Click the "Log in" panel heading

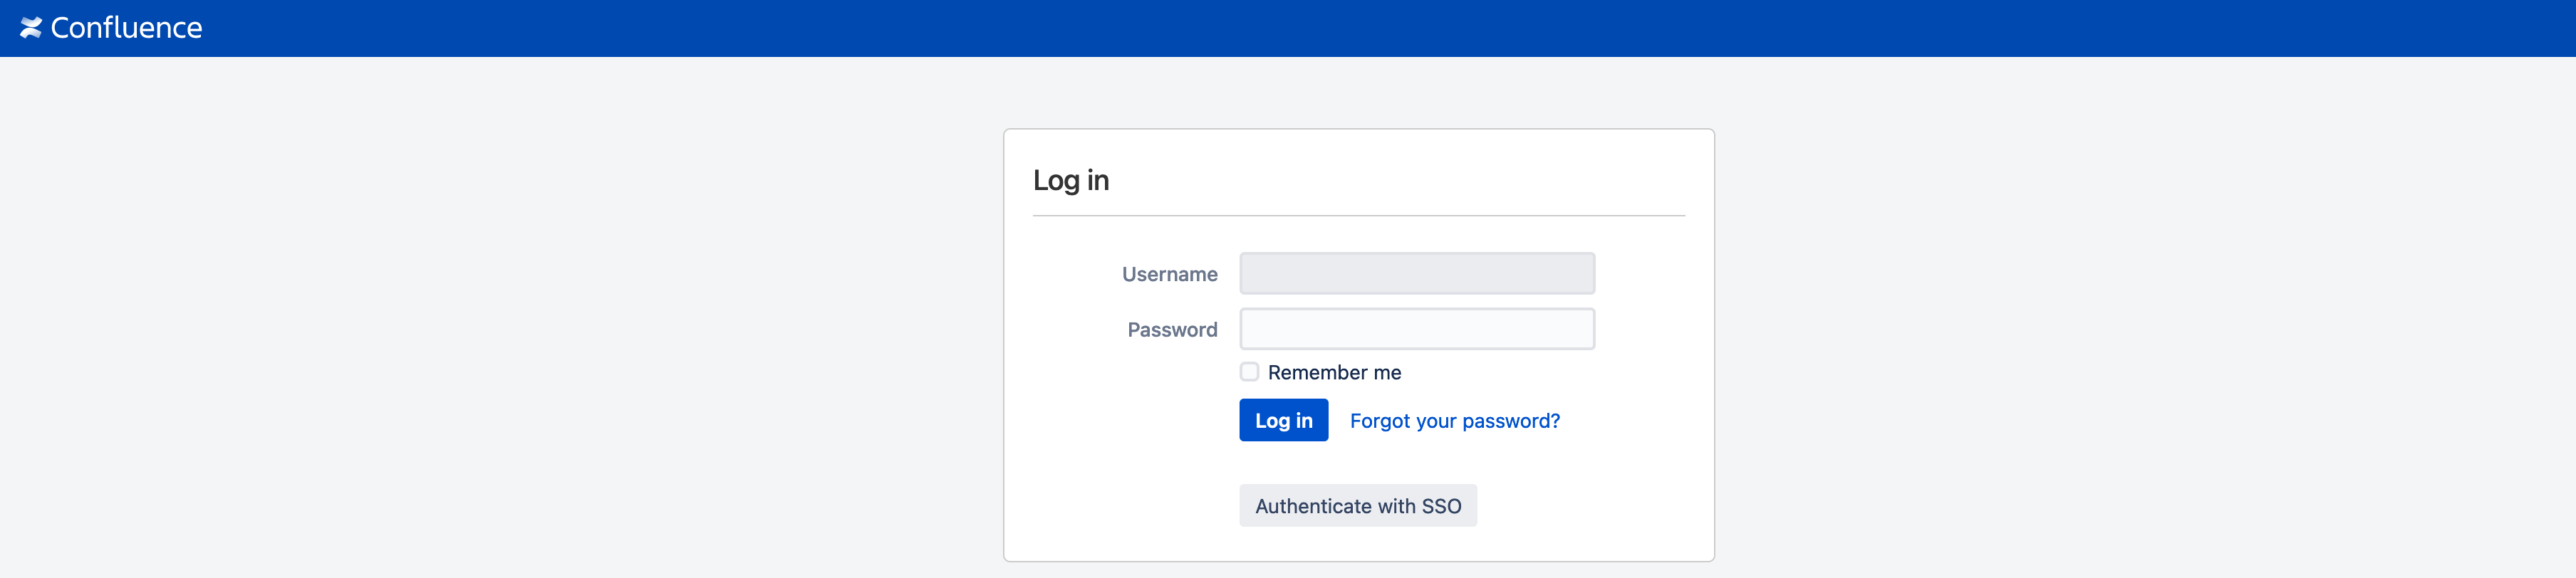[x=1071, y=180]
